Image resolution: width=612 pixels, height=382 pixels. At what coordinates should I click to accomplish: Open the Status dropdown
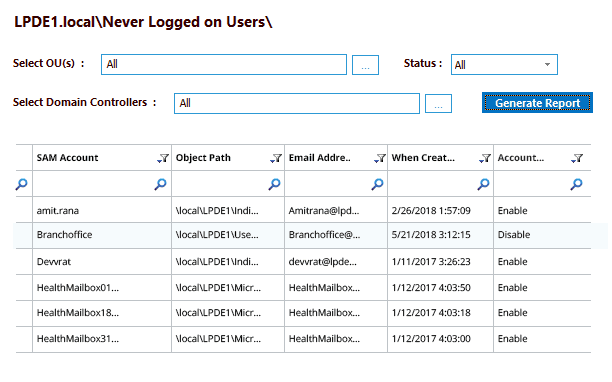coord(504,64)
